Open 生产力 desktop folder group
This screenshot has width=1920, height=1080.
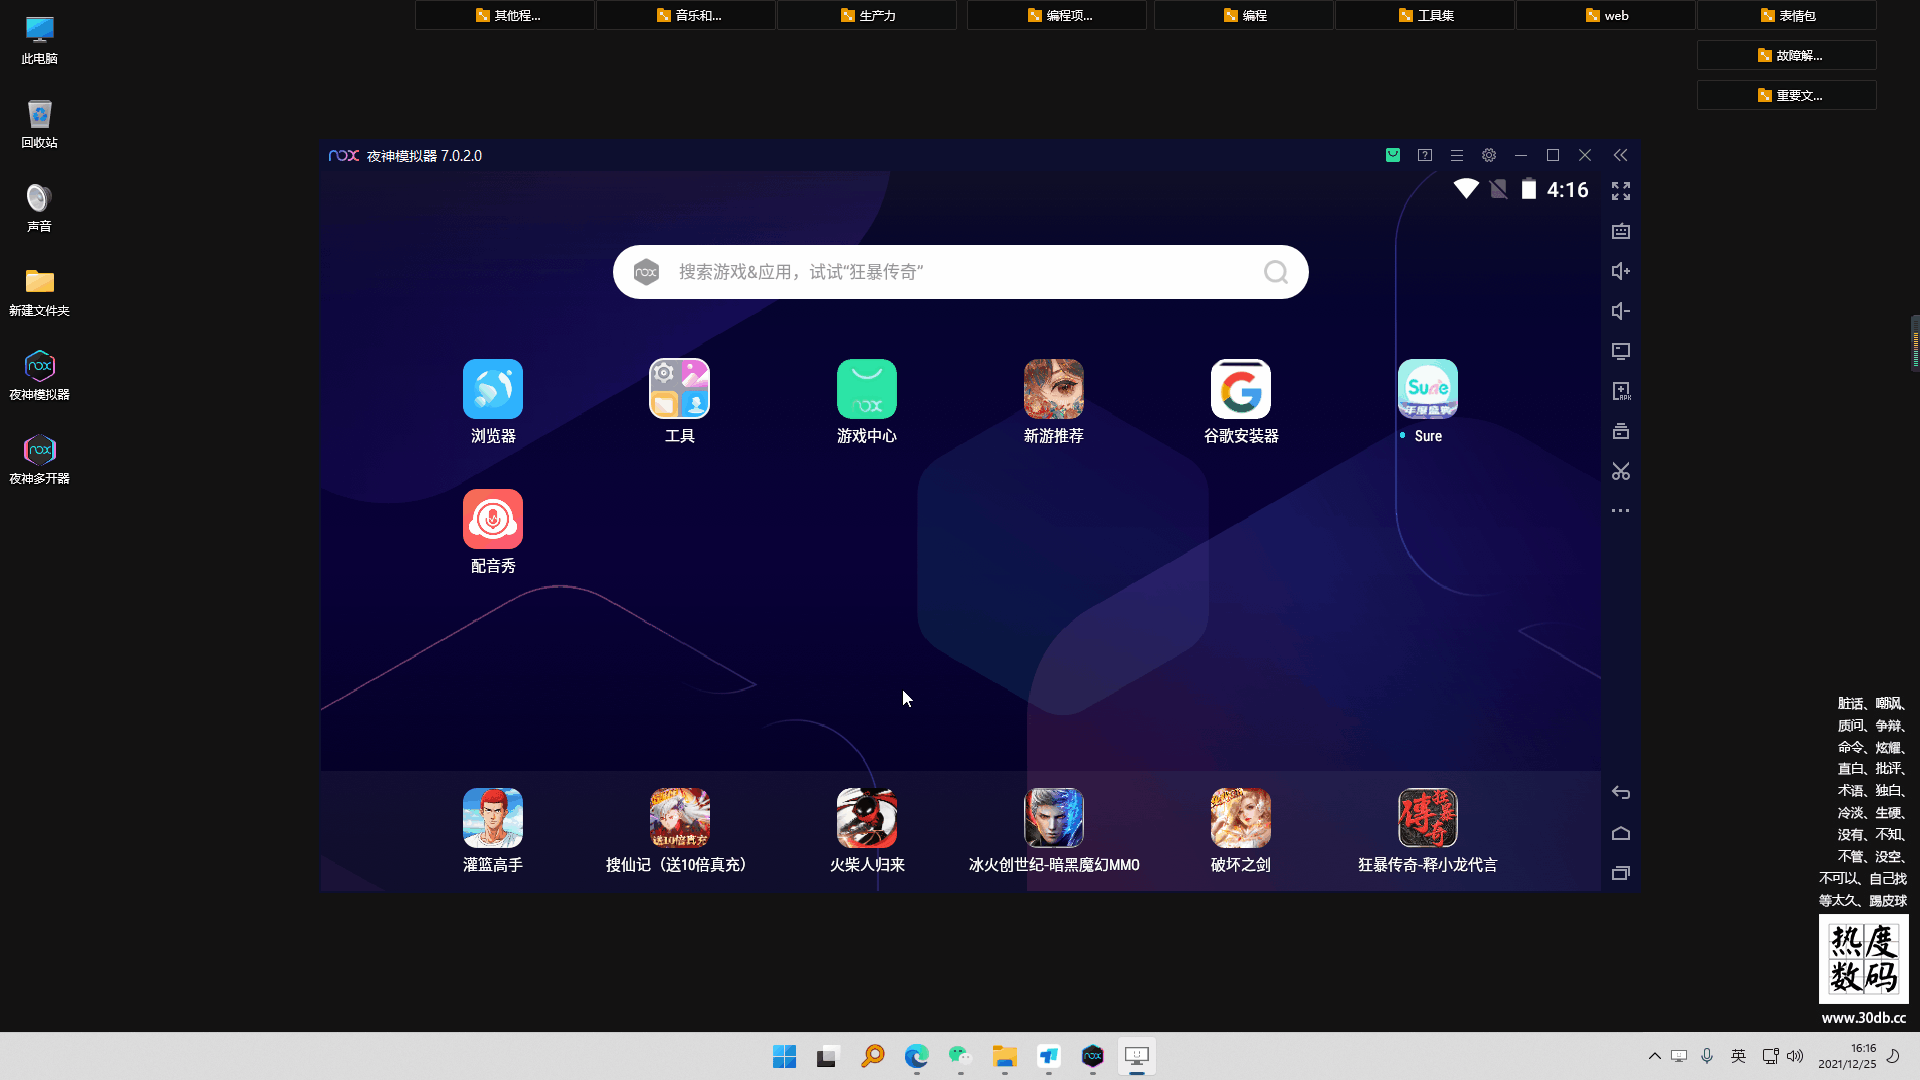pos(867,15)
